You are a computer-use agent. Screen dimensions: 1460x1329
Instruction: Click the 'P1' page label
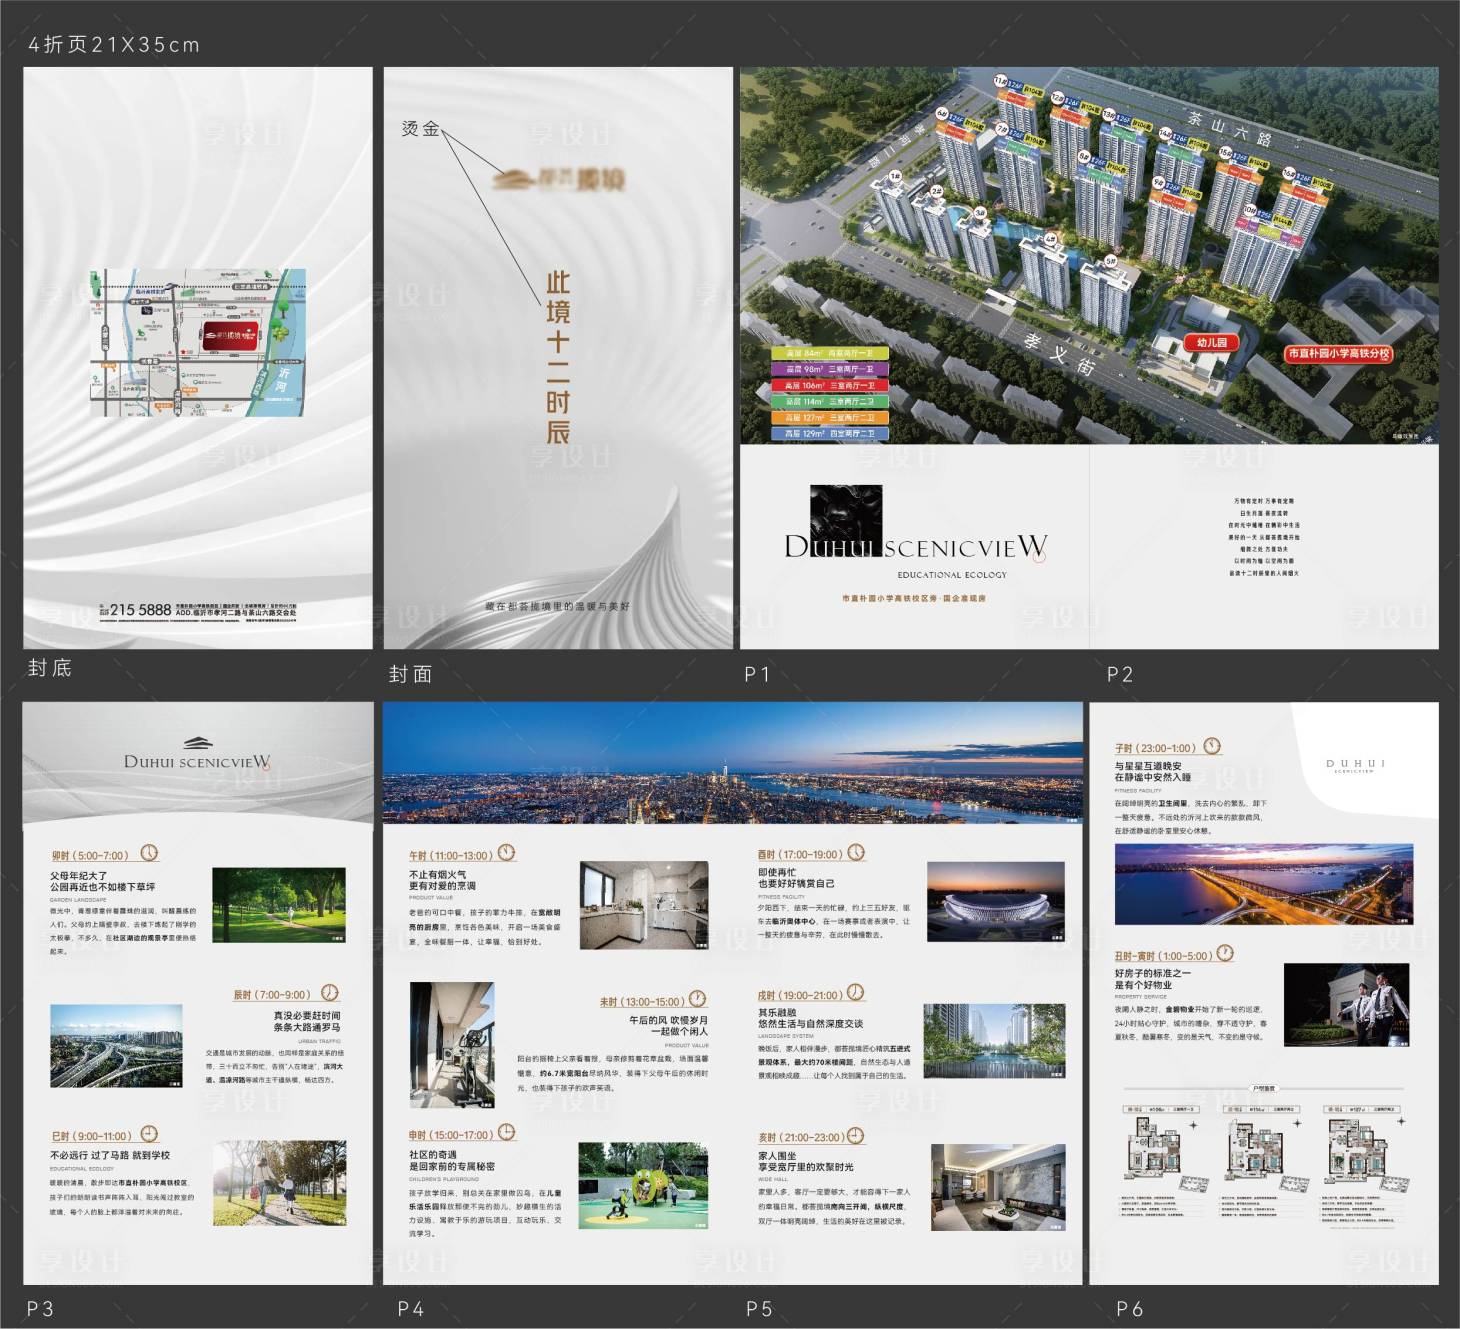click(757, 674)
